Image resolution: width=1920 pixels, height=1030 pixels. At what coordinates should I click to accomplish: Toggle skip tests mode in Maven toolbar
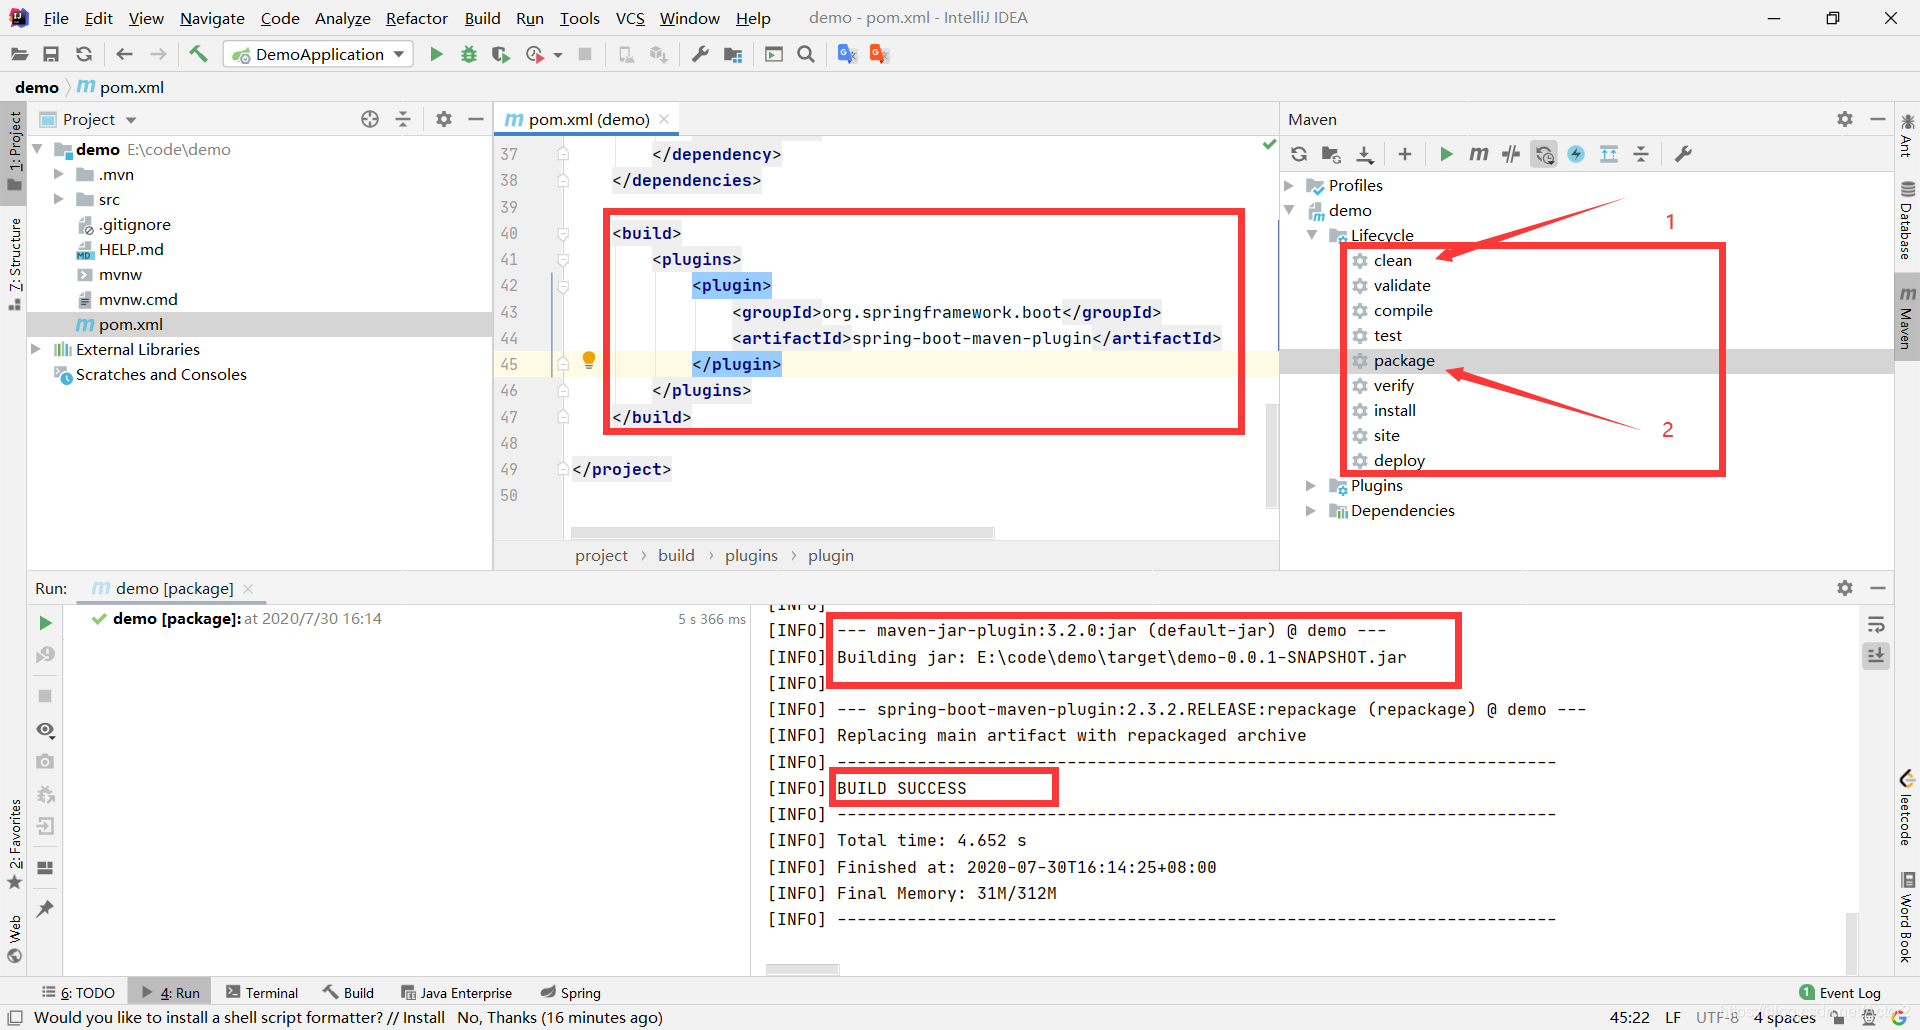pos(1576,154)
